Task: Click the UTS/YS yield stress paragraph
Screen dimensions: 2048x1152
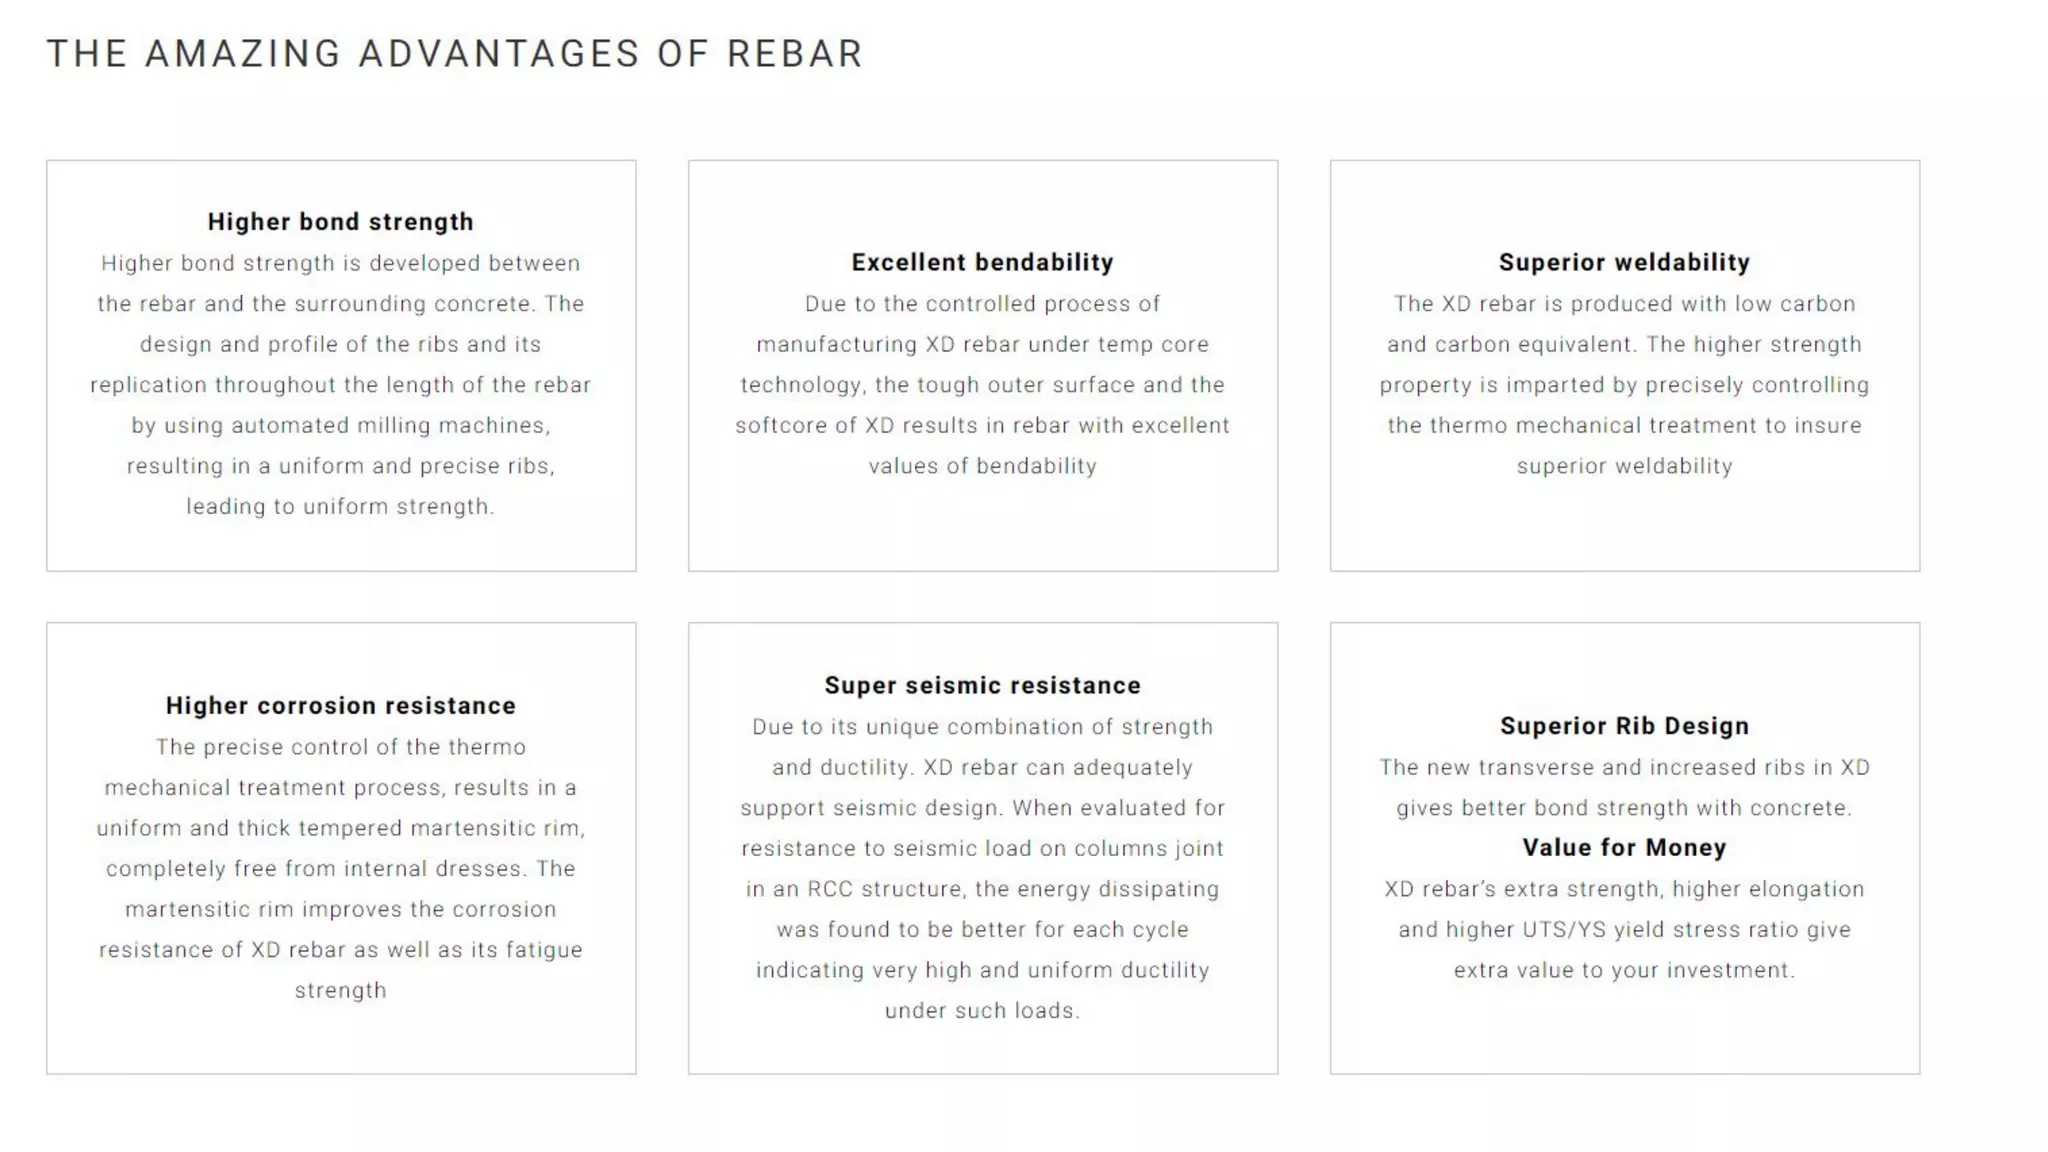Action: (1625, 929)
